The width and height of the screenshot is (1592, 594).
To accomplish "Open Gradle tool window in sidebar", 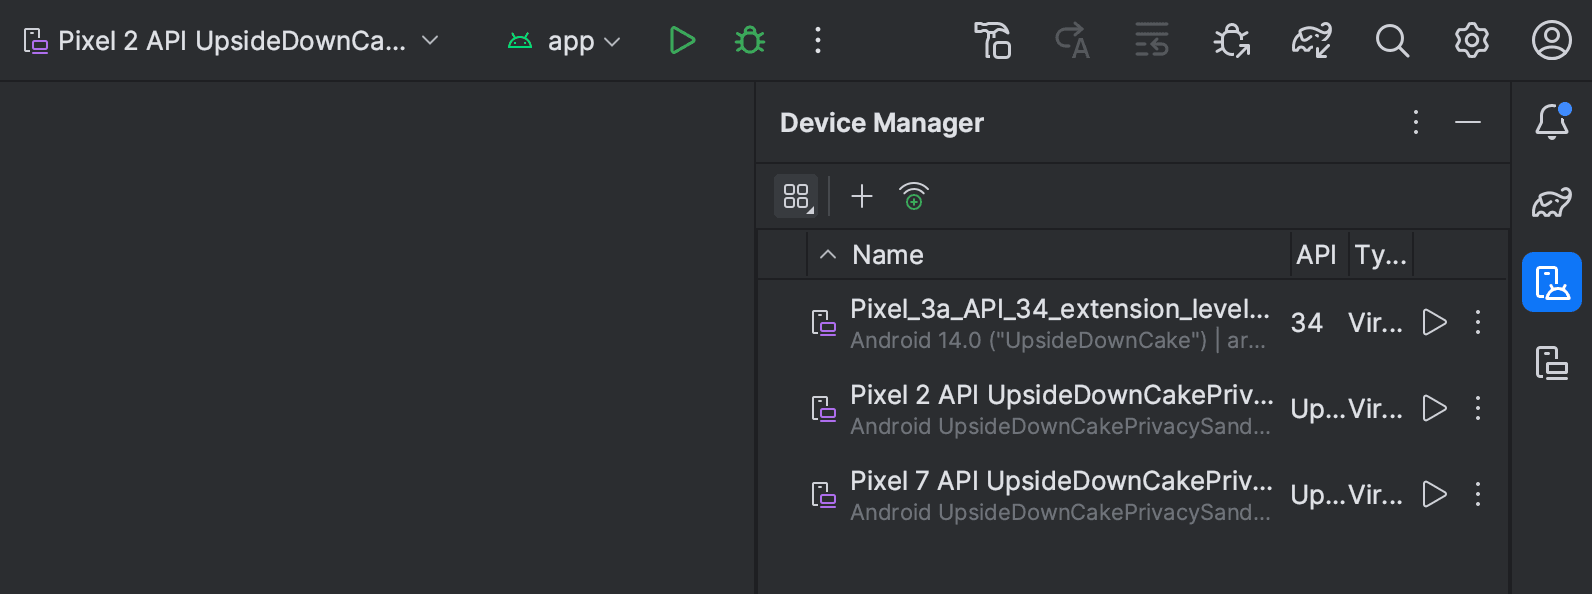I will 1552,203.
